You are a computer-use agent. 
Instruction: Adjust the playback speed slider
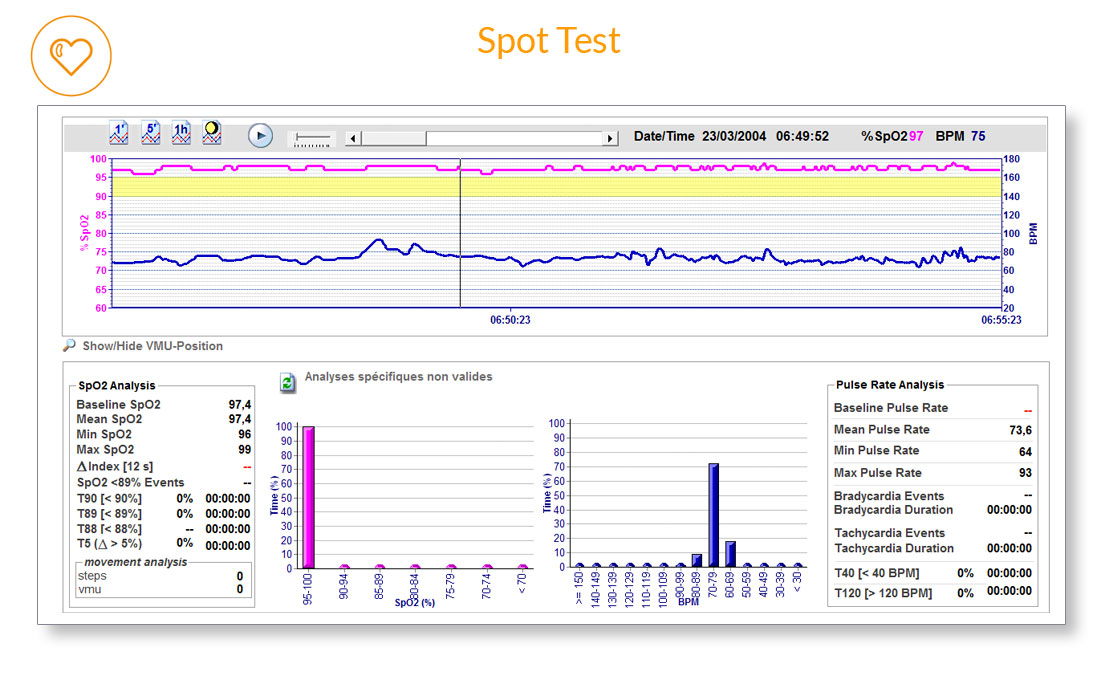pos(312,138)
